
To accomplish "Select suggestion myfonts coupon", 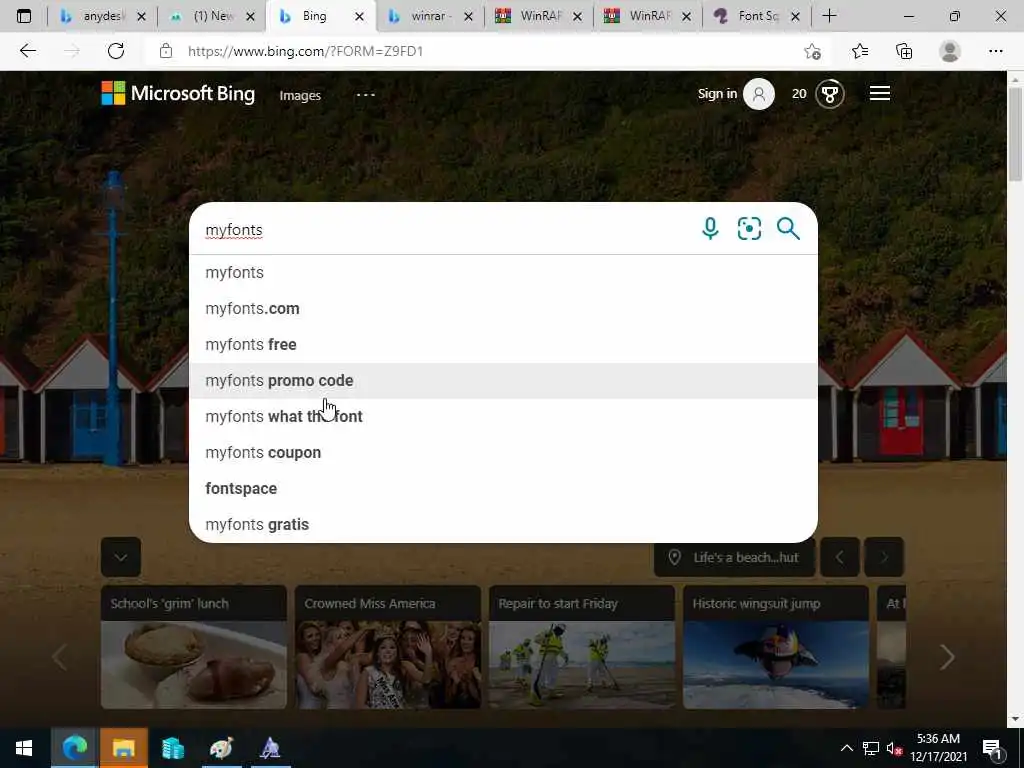I will click(503, 452).
